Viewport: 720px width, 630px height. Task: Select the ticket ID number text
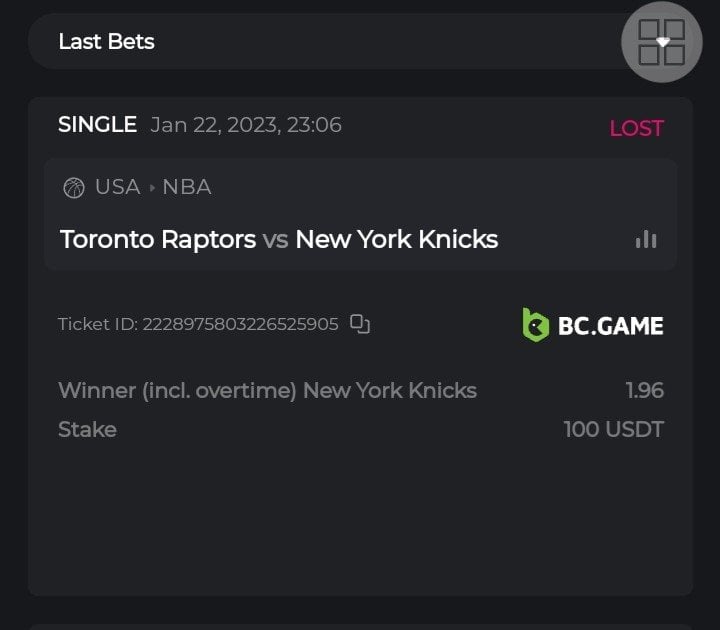coord(240,324)
